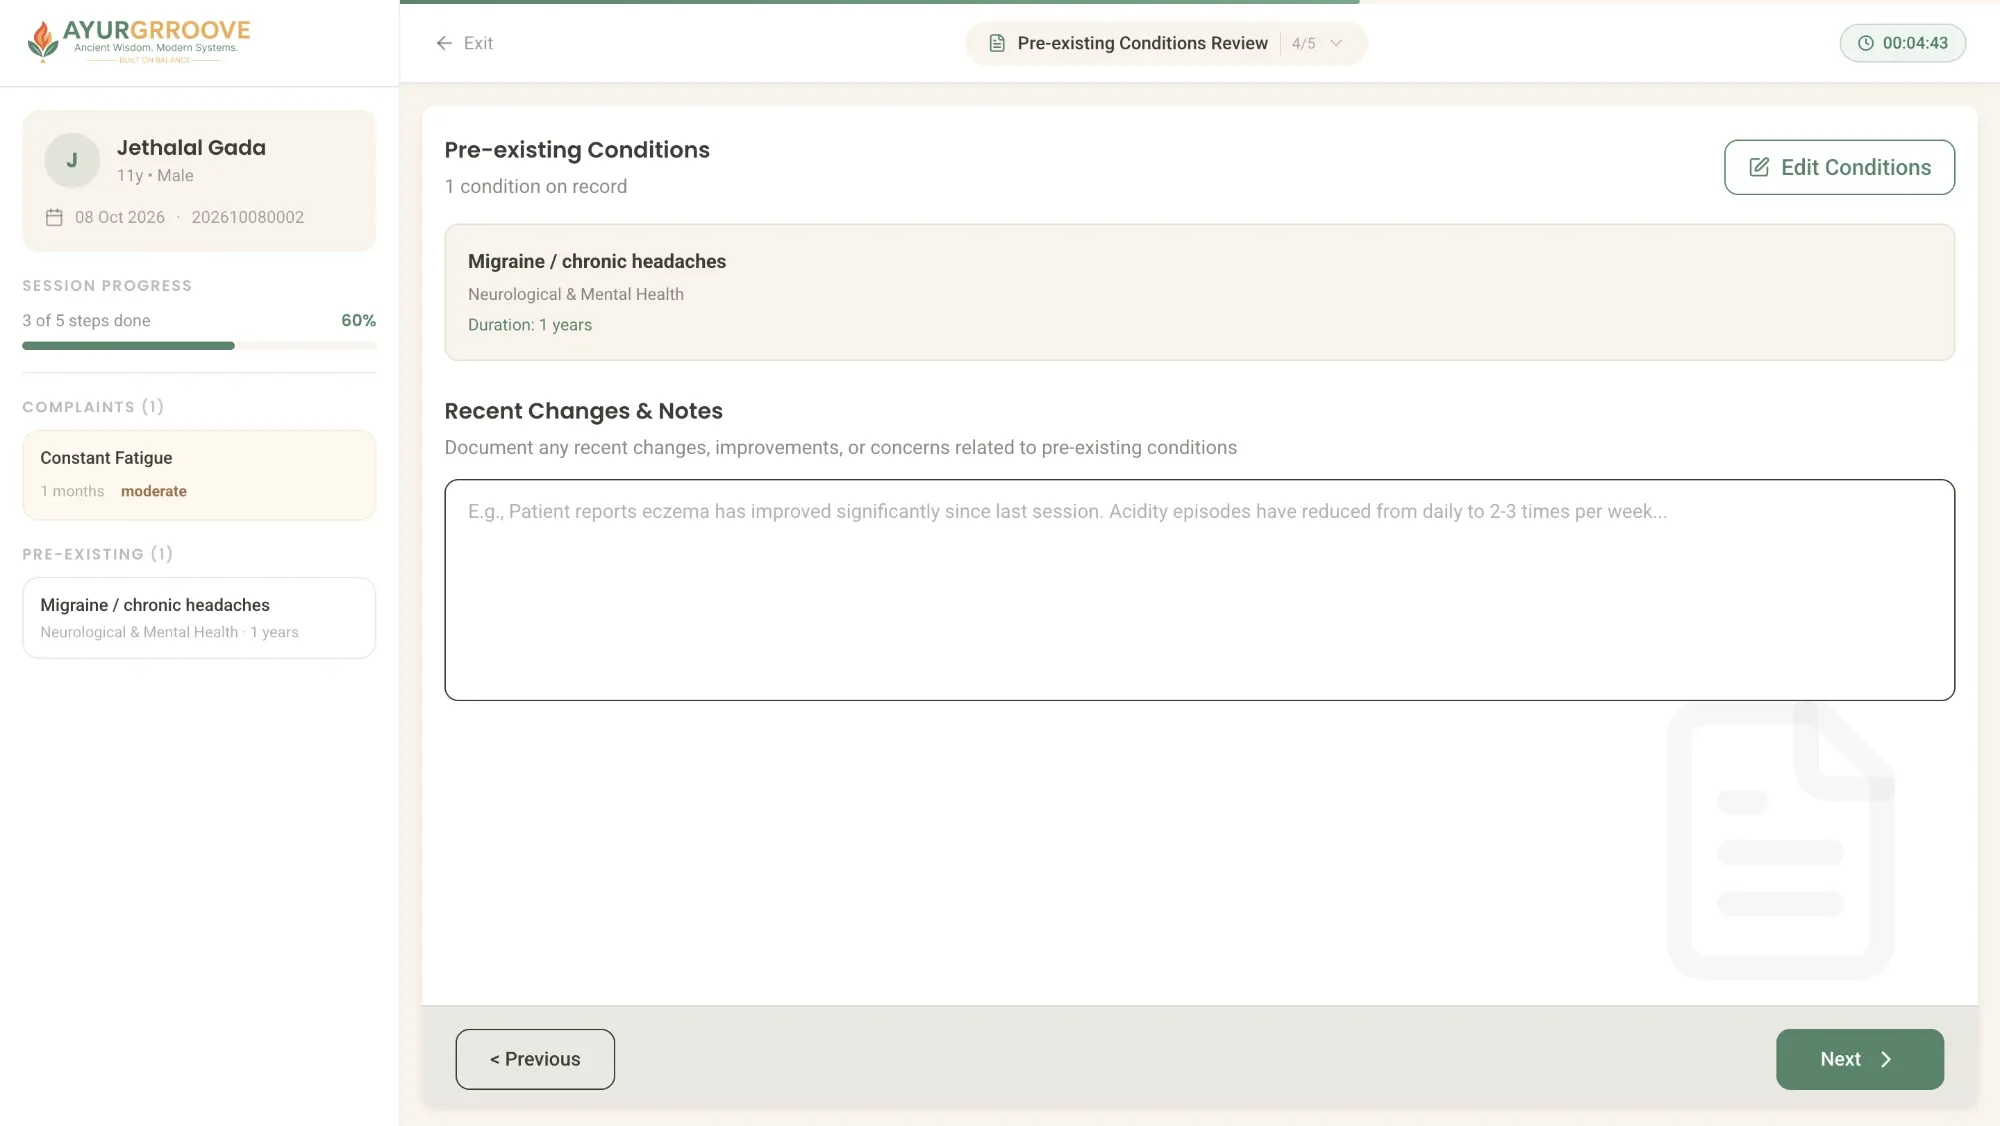The height and width of the screenshot is (1126, 2000).
Task: Click the 'Duration: 1 years' text
Action: pyautogui.click(x=530, y=325)
